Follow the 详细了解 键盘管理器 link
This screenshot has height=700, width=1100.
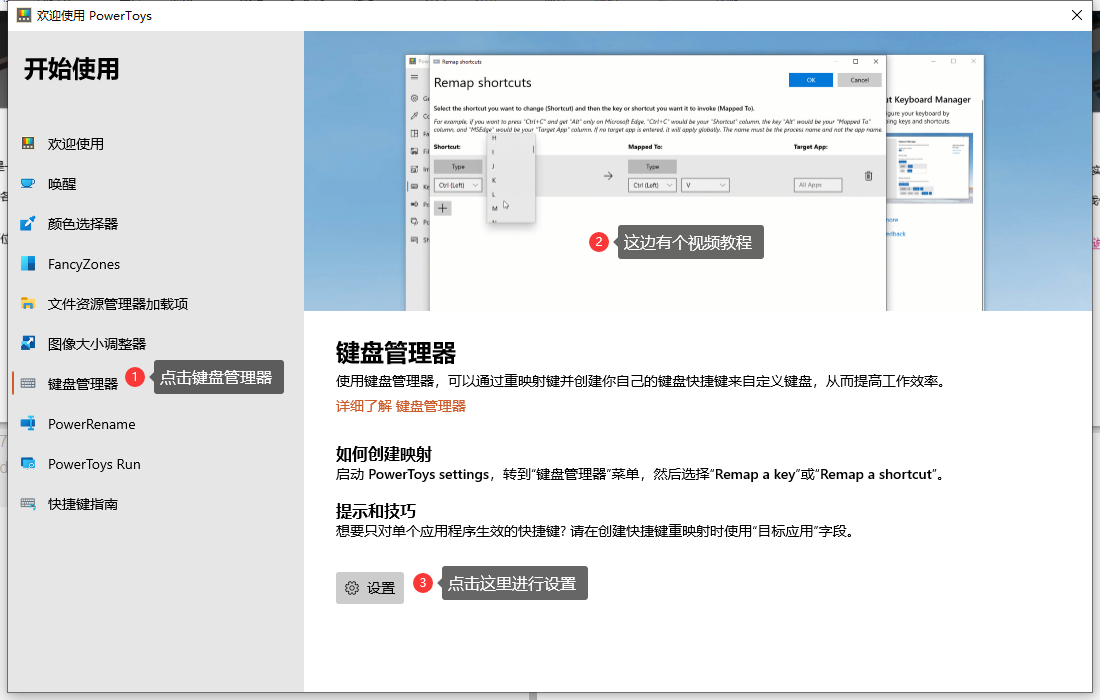[401, 406]
